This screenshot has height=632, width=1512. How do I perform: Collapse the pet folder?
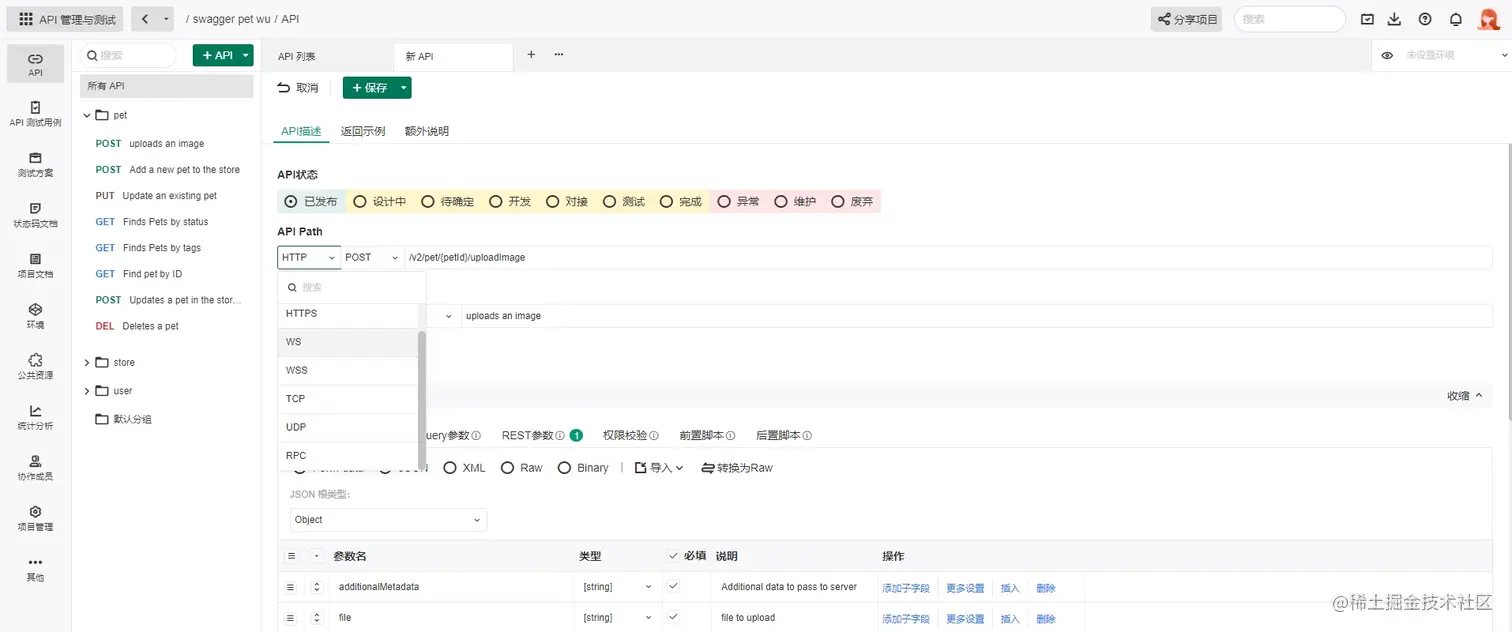(87, 115)
